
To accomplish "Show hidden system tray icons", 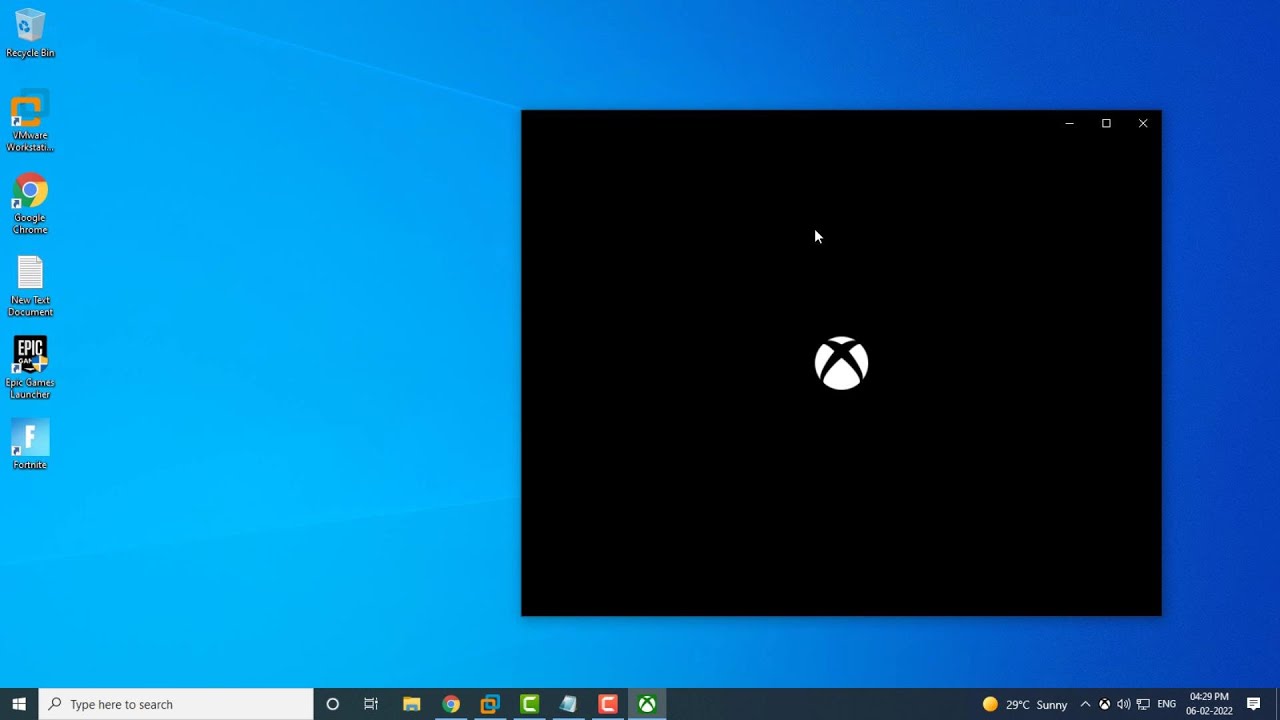I will pyautogui.click(x=1085, y=704).
